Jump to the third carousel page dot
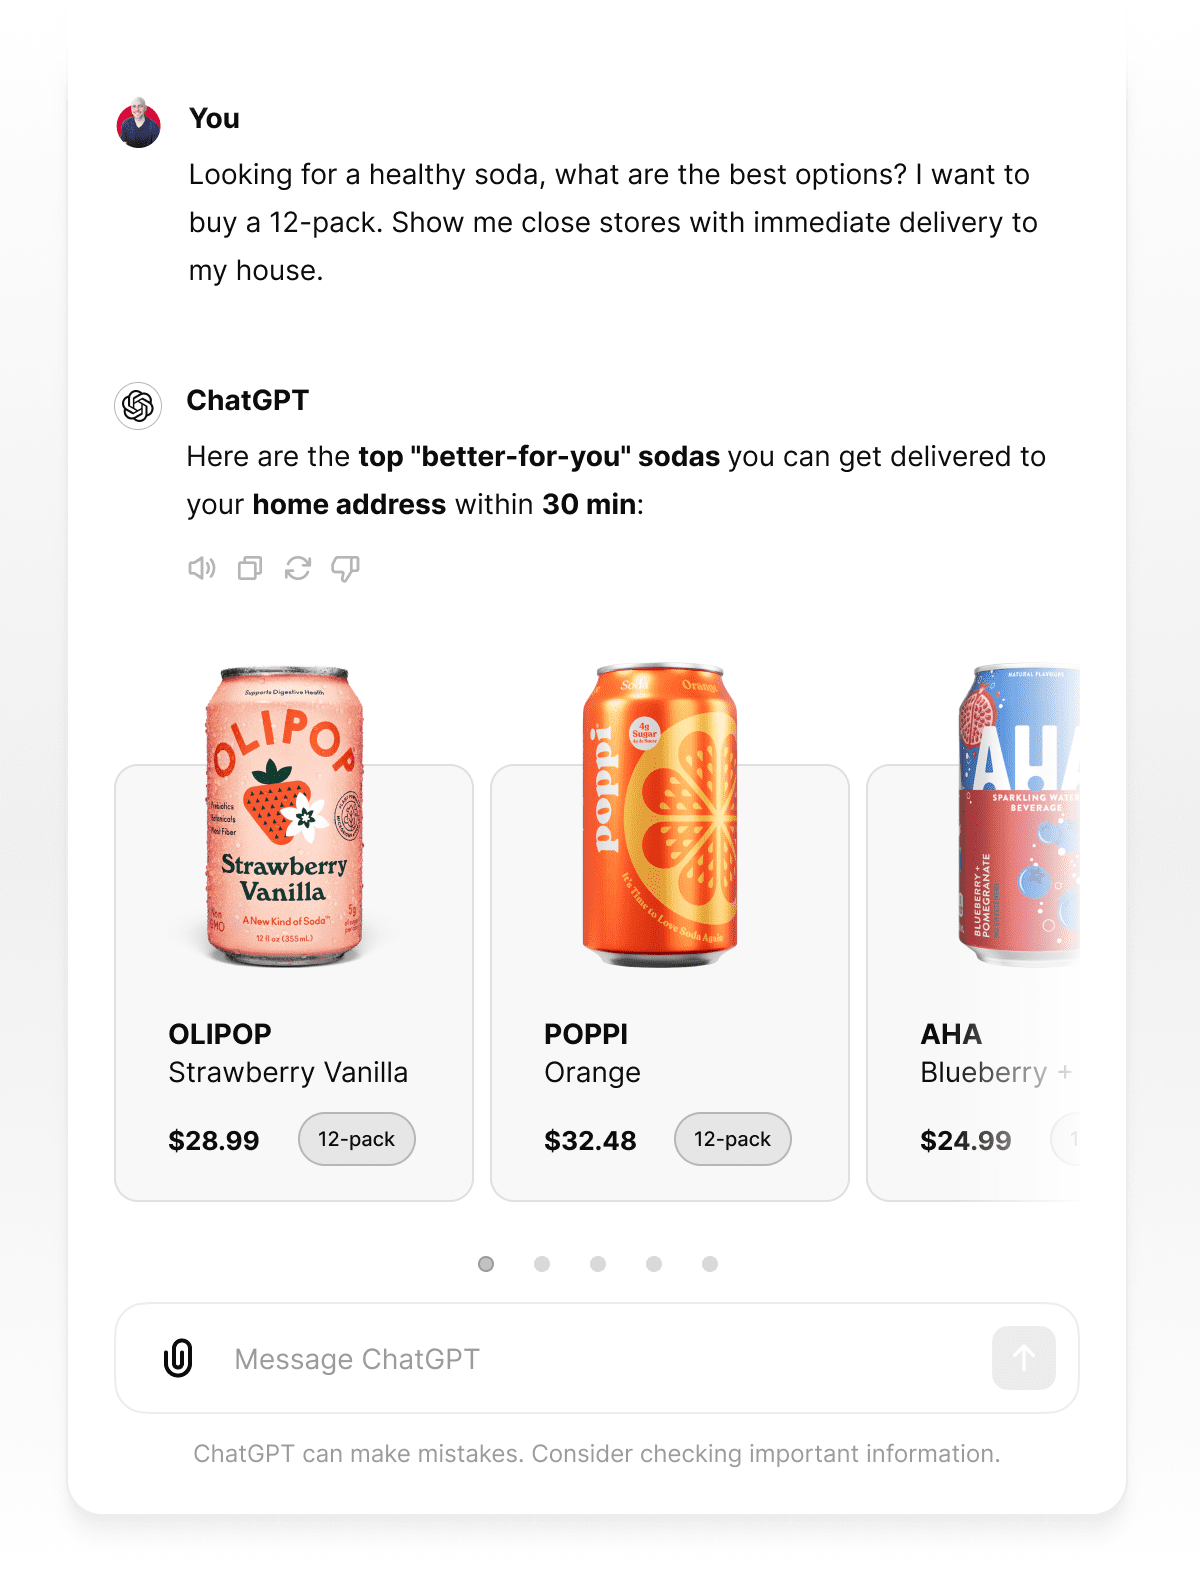Image resolution: width=1200 pixels, height=1582 pixels. [x=598, y=1264]
